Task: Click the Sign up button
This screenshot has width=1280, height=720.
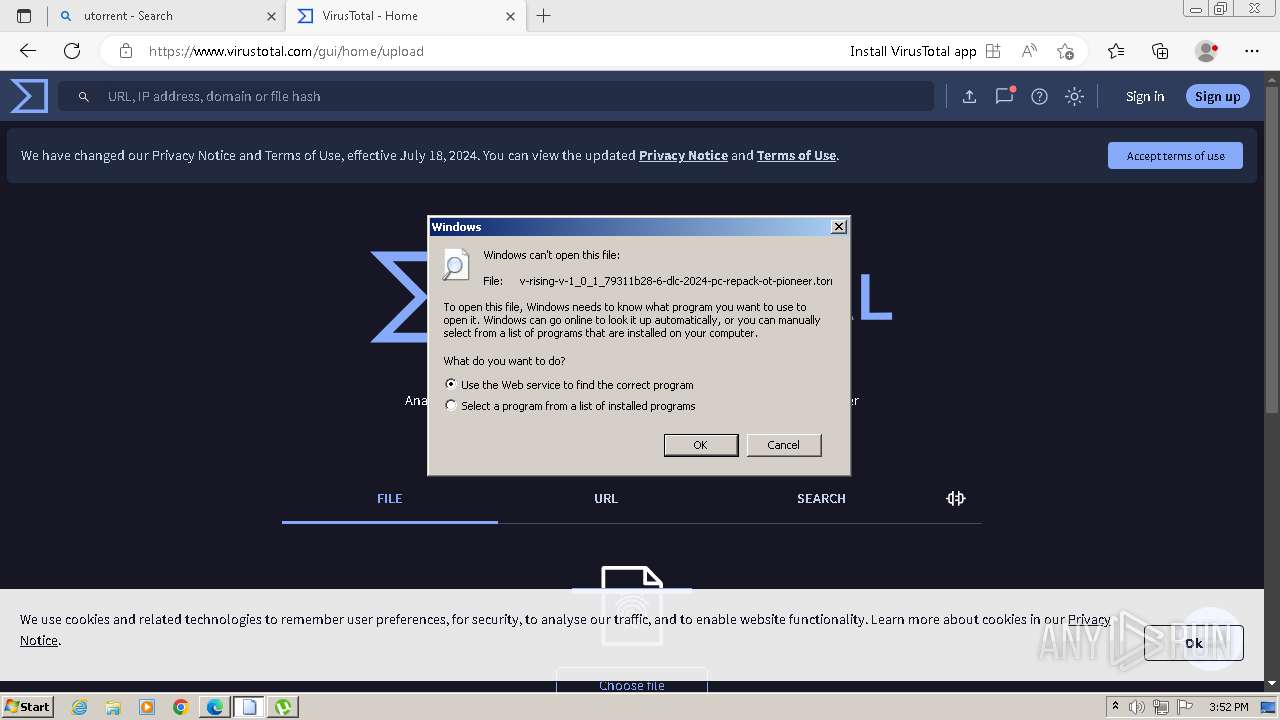Action: [x=1217, y=96]
